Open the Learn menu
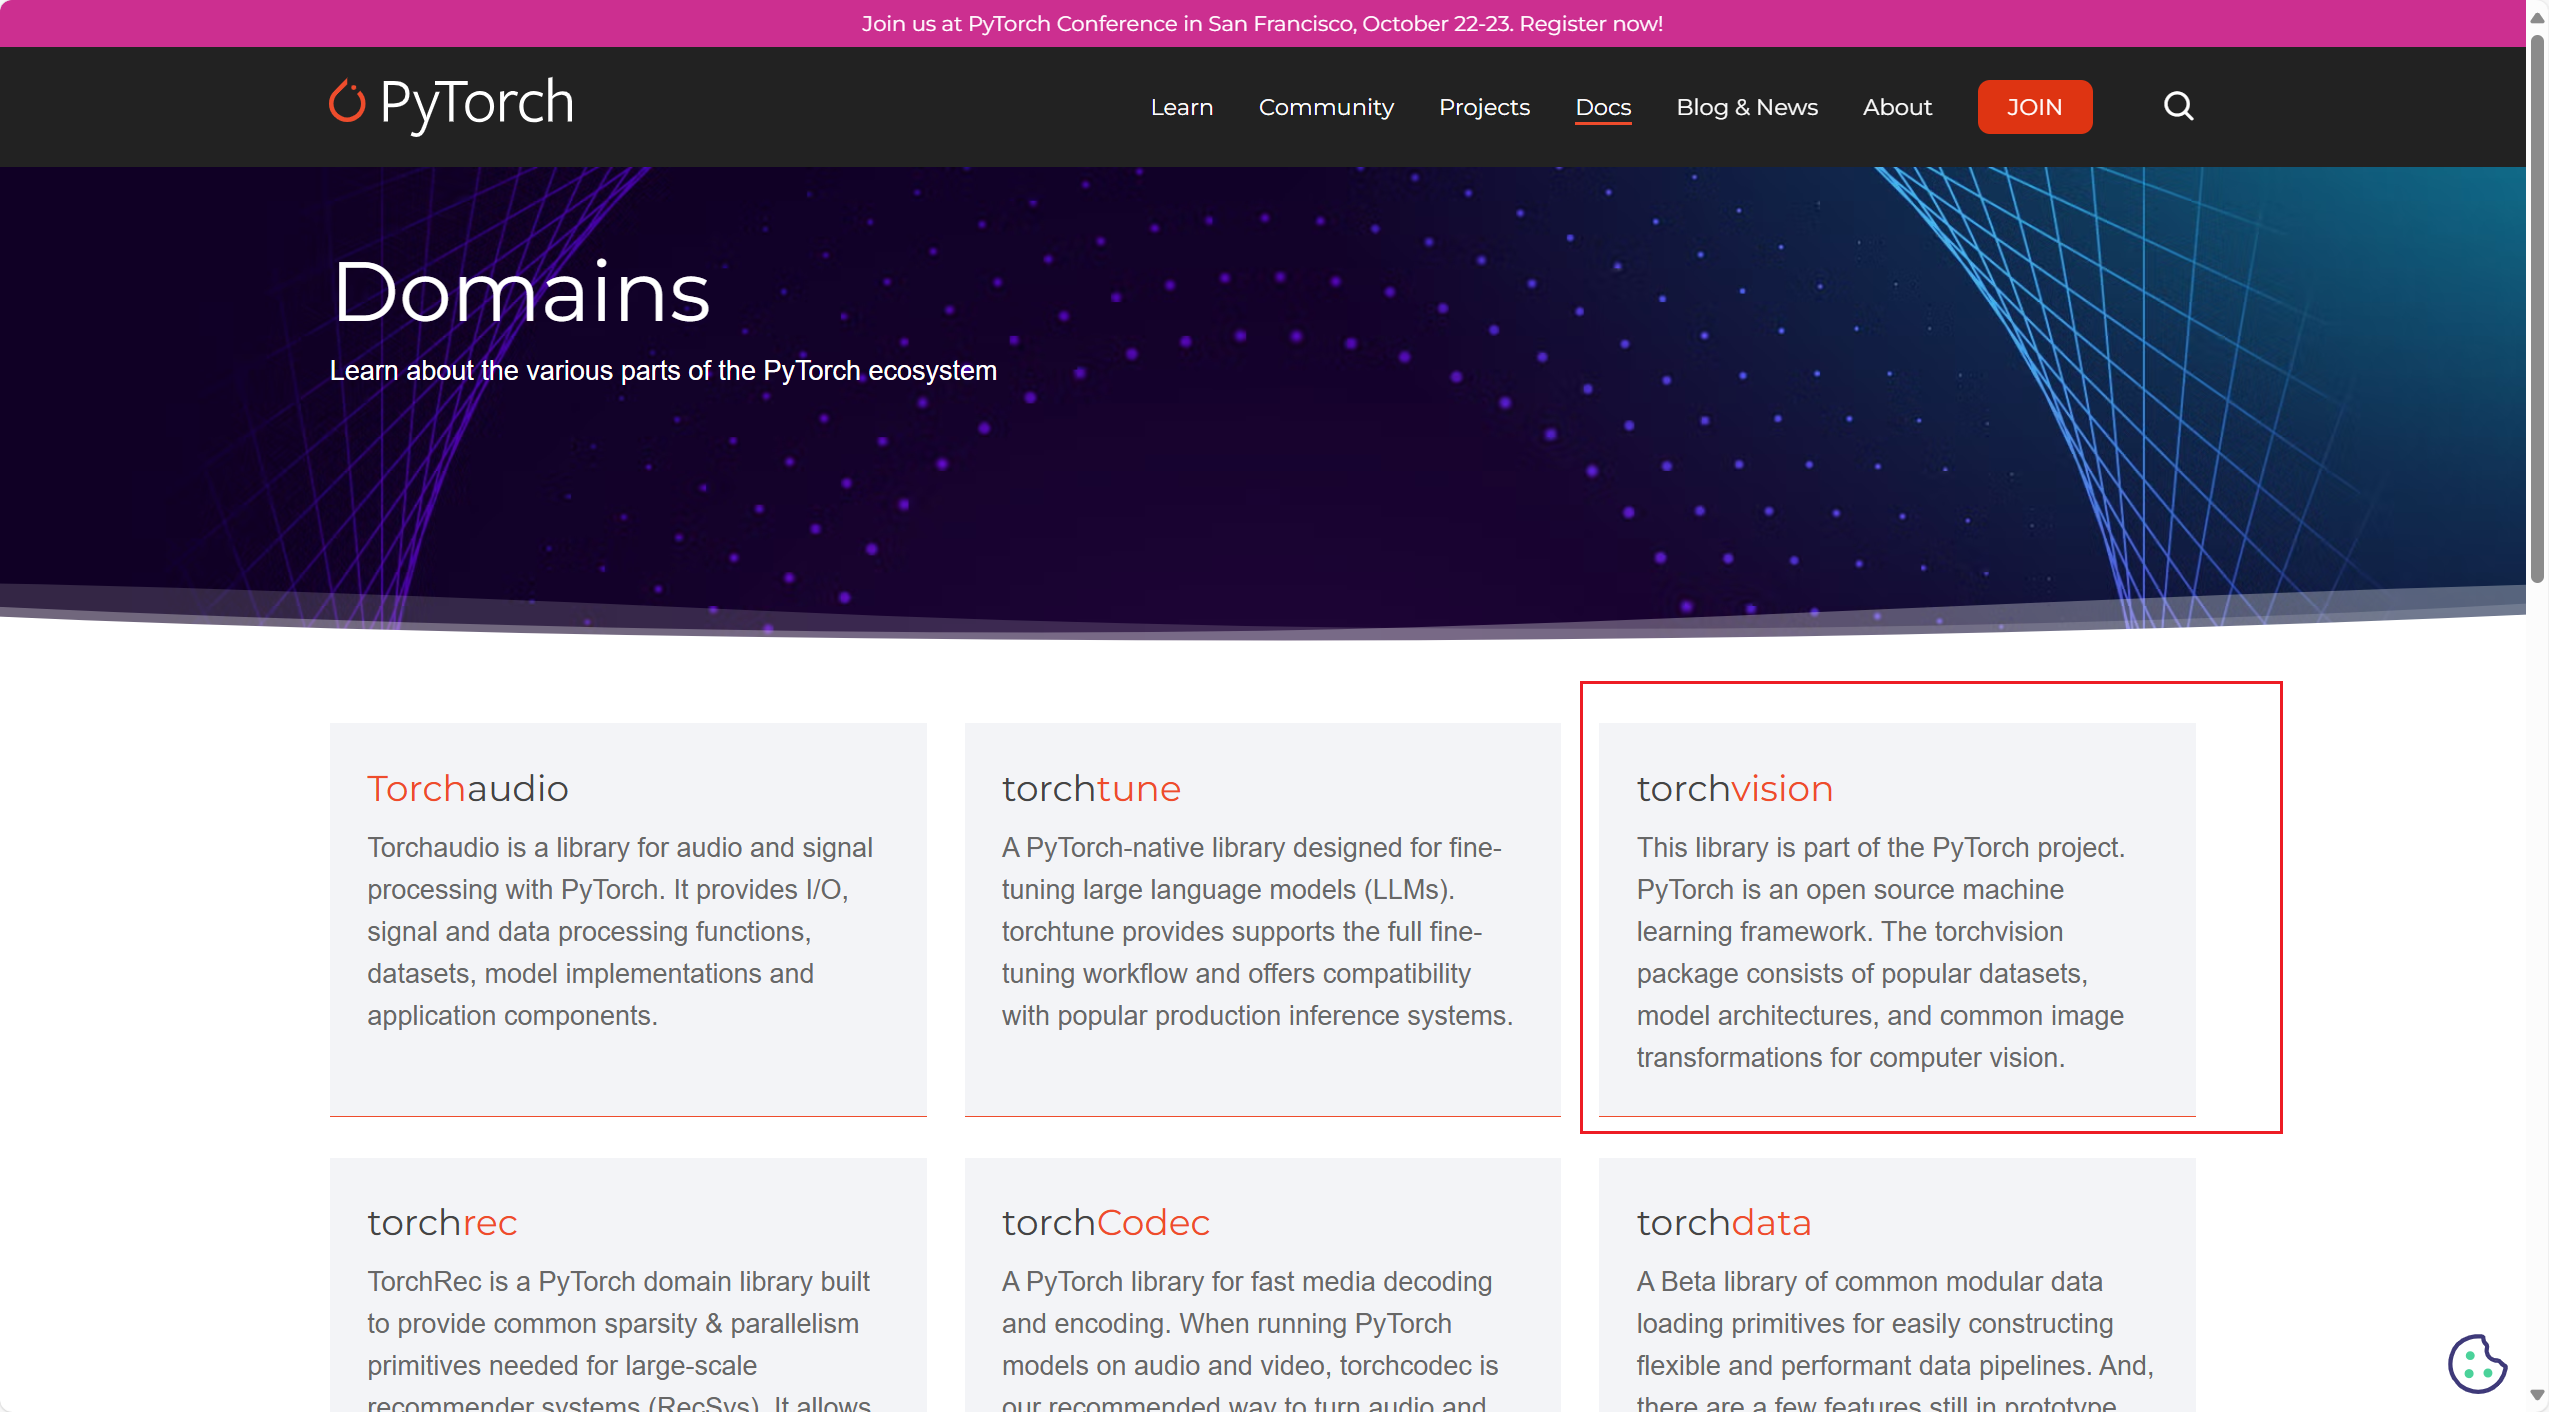 (x=1181, y=107)
